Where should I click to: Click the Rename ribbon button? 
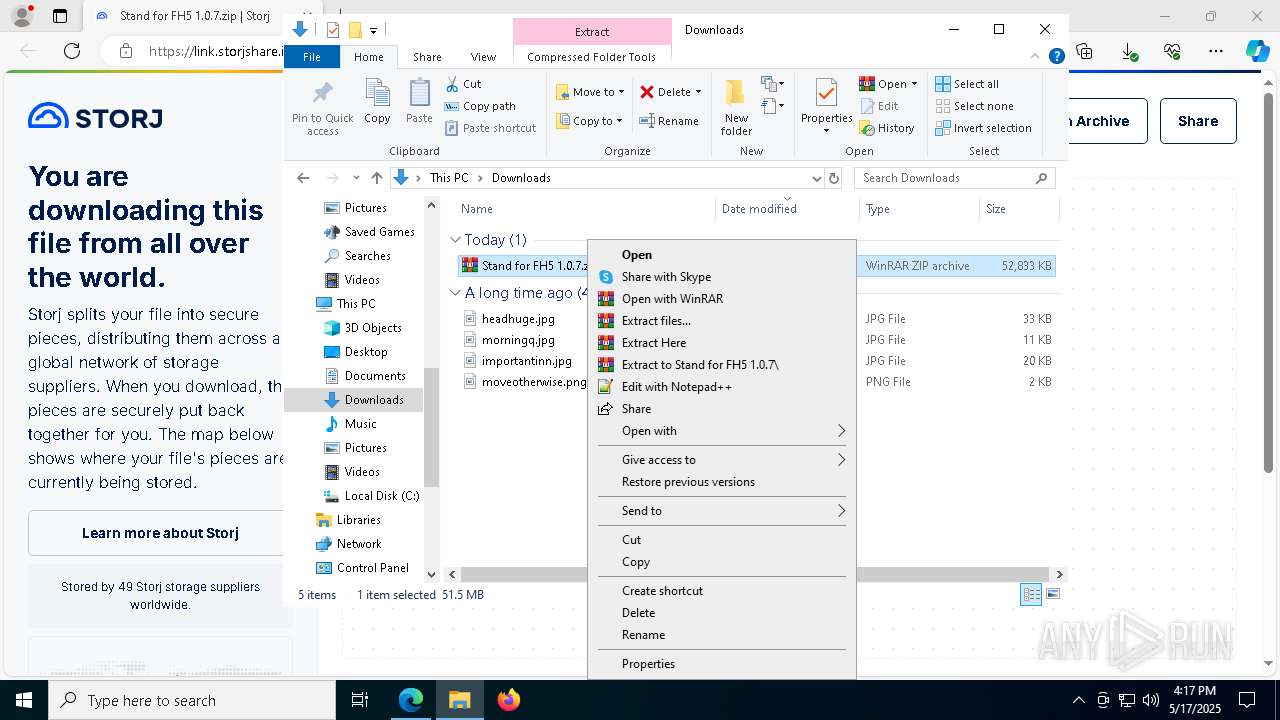coord(669,121)
